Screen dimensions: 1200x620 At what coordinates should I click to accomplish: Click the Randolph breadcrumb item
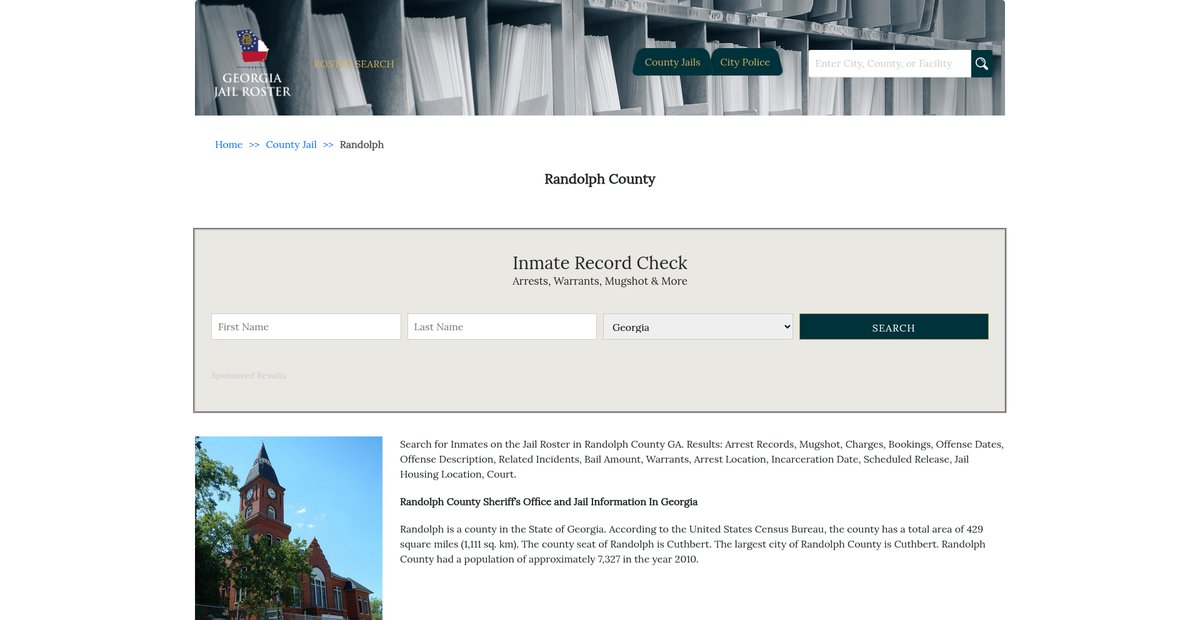tap(362, 145)
